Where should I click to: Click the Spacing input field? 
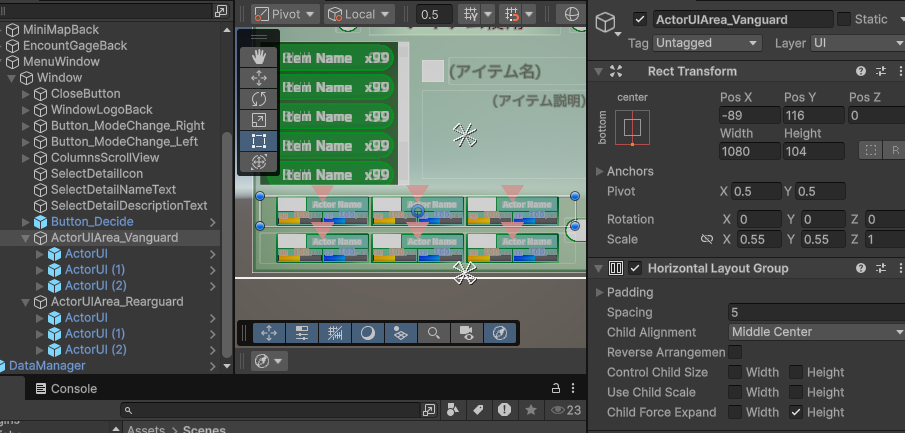(x=815, y=312)
